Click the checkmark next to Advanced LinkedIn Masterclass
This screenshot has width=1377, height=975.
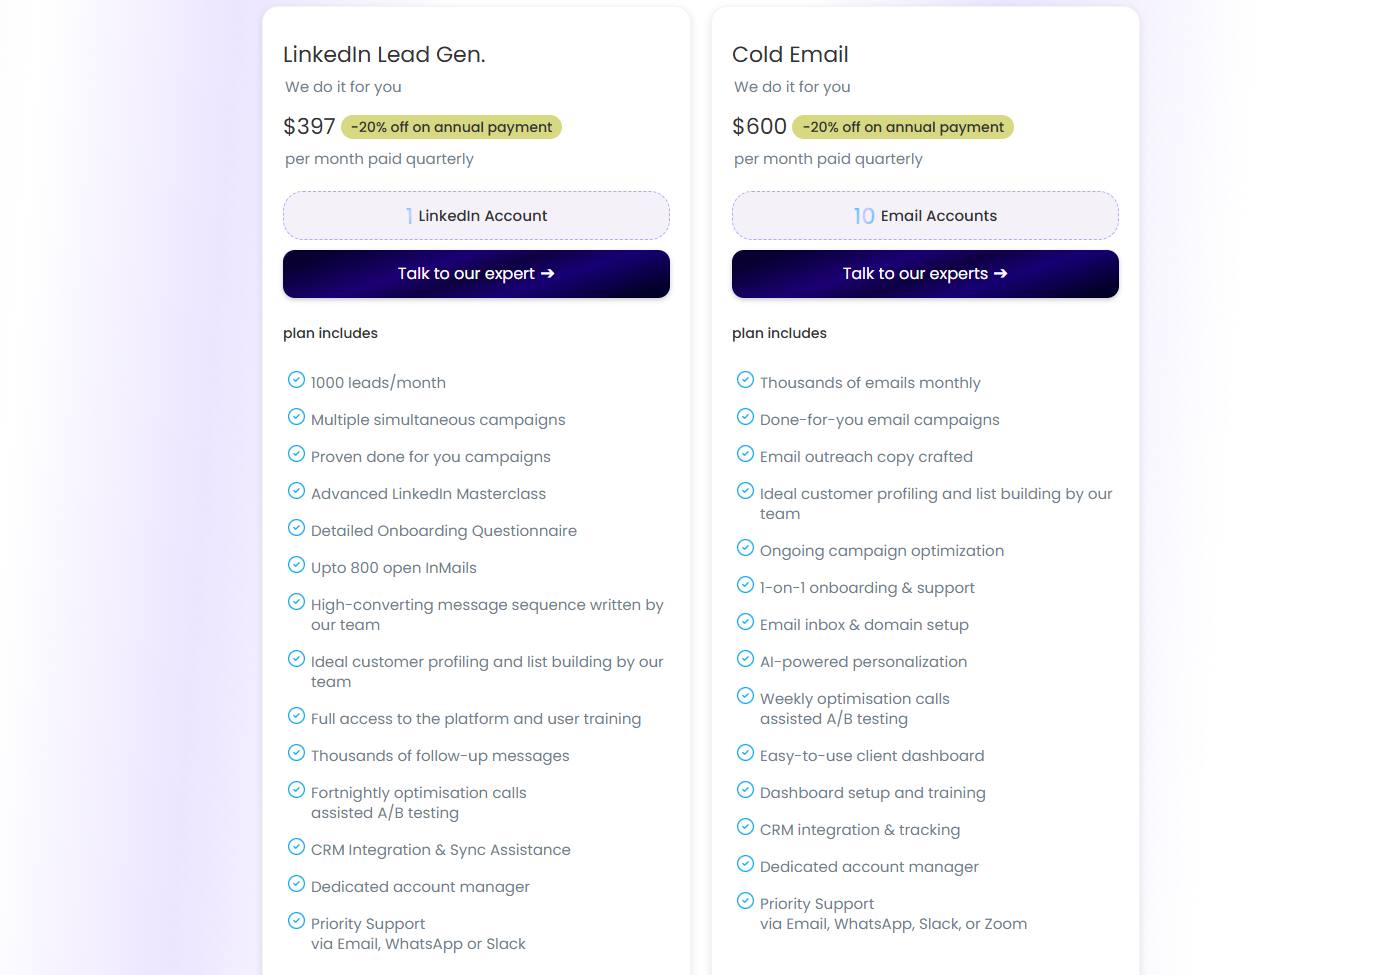[297, 490]
